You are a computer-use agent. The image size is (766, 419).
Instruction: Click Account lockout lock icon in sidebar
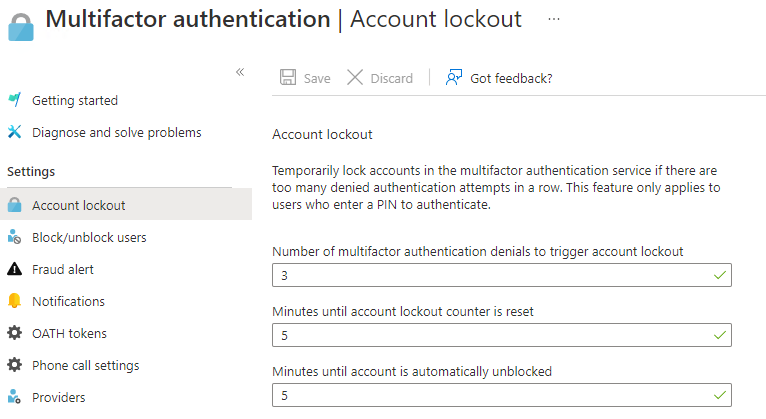pyautogui.click(x=15, y=205)
